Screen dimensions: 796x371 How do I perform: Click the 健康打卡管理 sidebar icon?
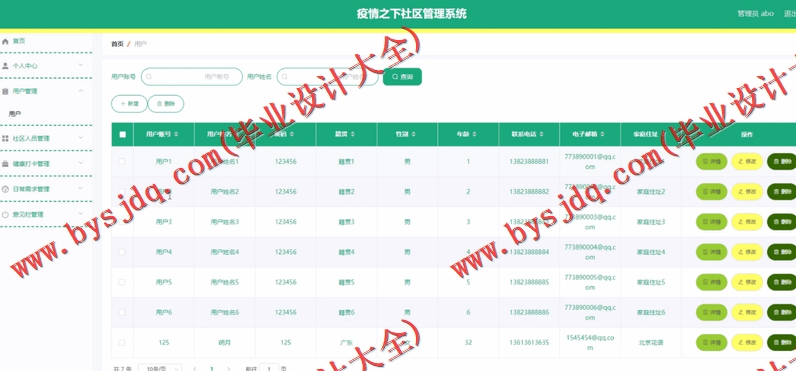(6, 164)
